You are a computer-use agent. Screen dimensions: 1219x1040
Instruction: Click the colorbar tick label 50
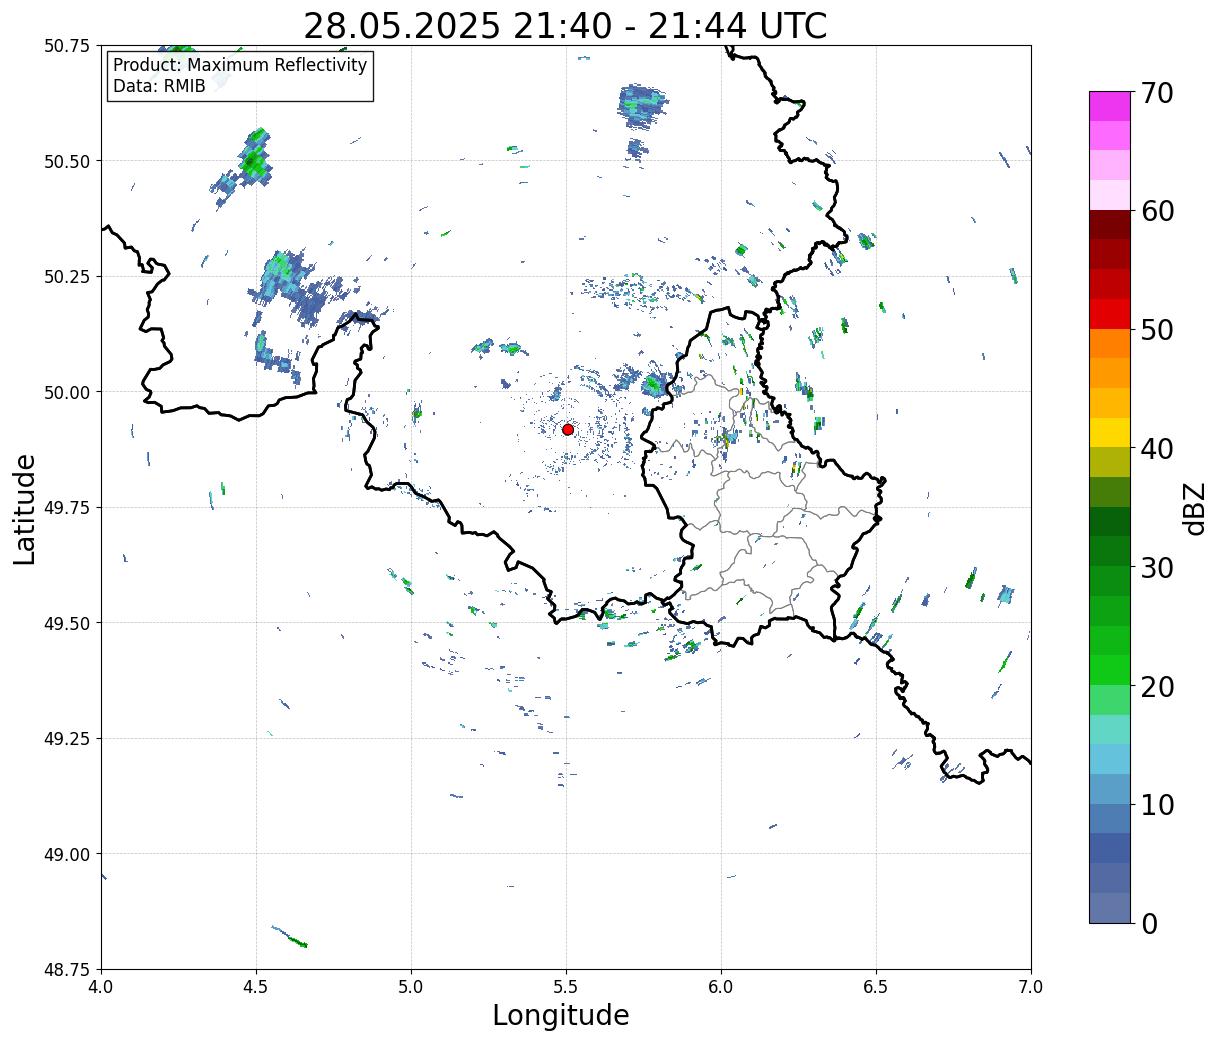[1157, 330]
